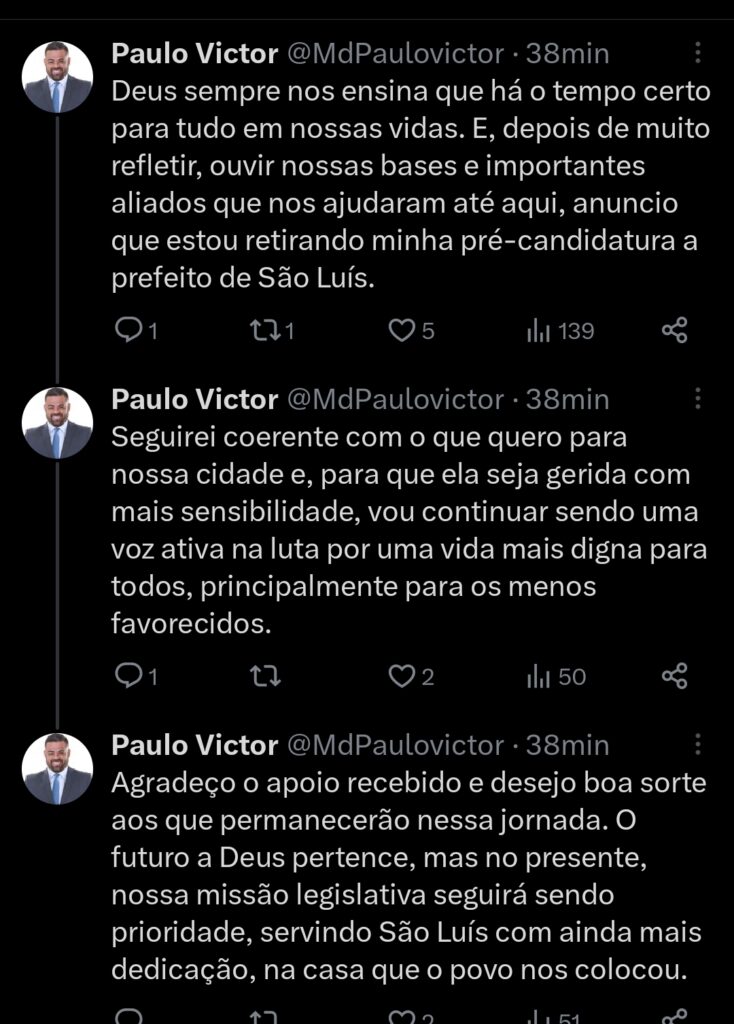734x1024 pixels.
Task: Reply to the second tweet about sensibilidade
Action: pyautogui.click(x=129, y=677)
